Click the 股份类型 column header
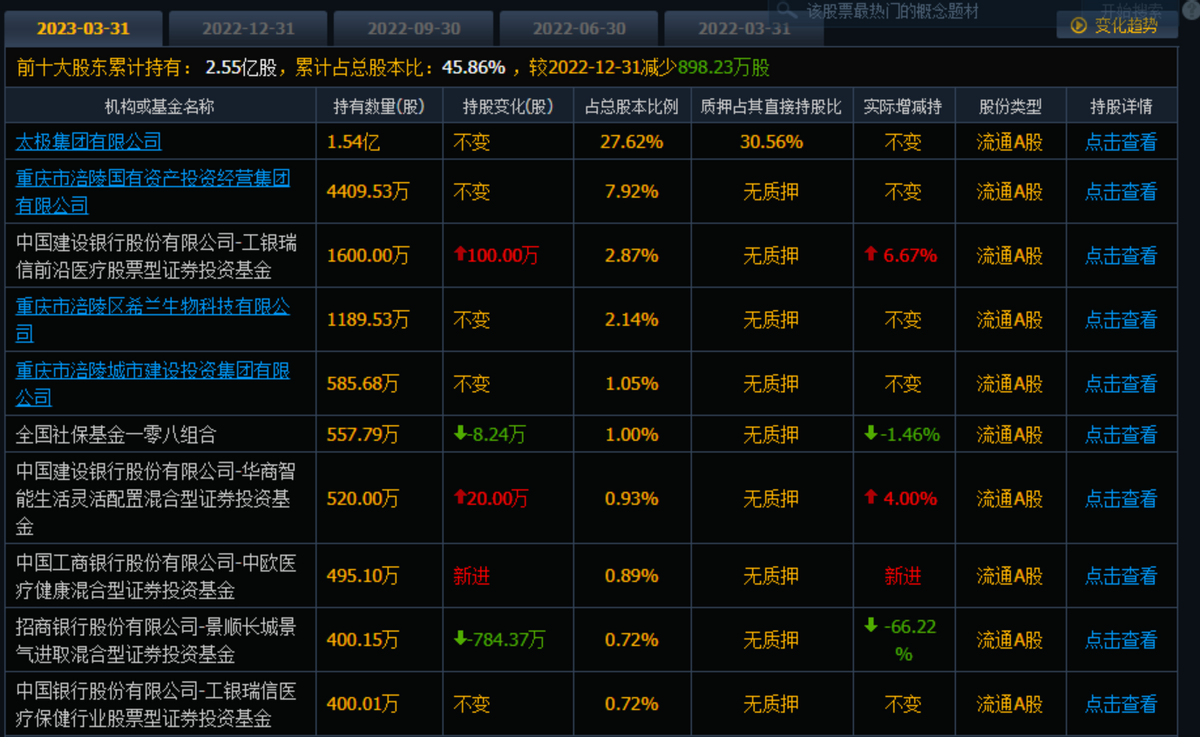 click(x=1009, y=106)
